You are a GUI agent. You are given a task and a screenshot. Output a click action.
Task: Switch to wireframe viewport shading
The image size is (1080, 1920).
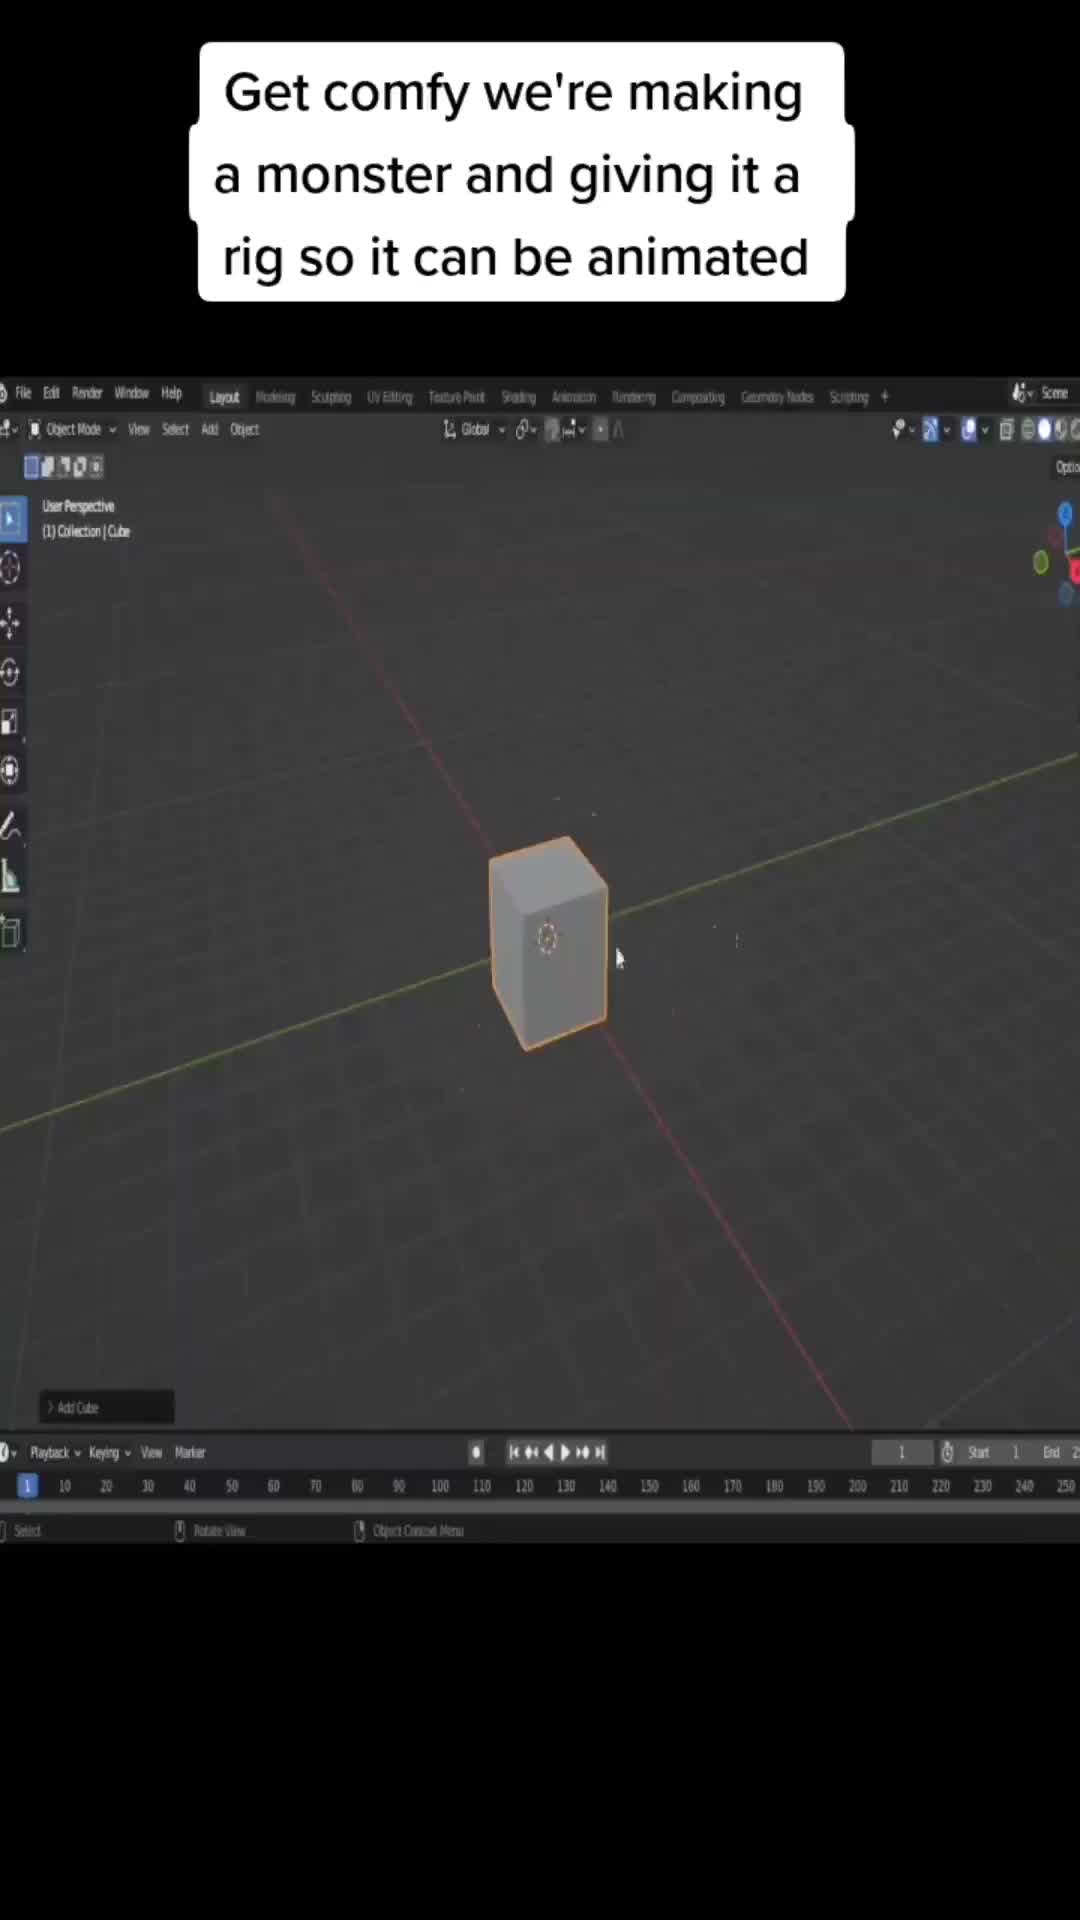[x=1028, y=430]
